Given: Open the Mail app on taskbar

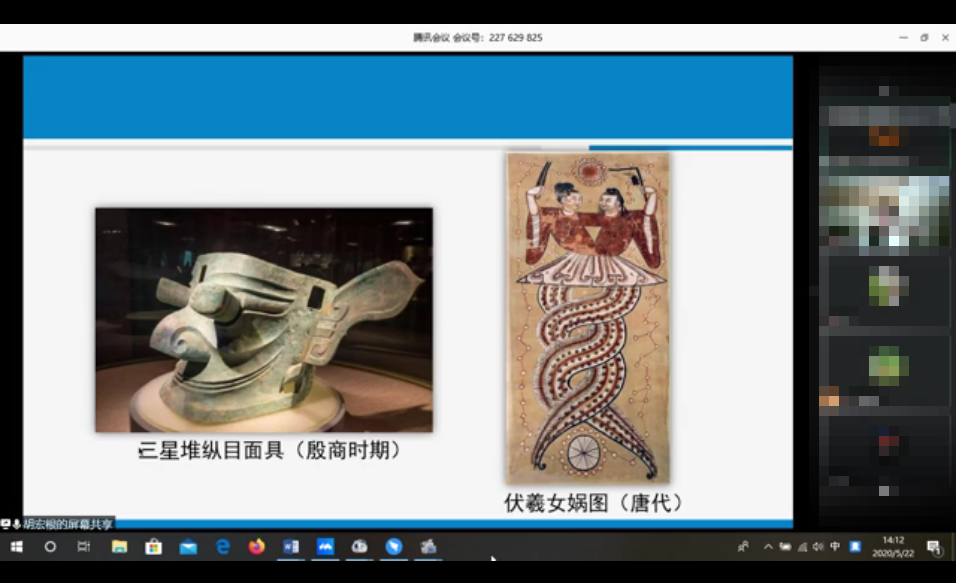Looking at the screenshot, I should (188, 547).
